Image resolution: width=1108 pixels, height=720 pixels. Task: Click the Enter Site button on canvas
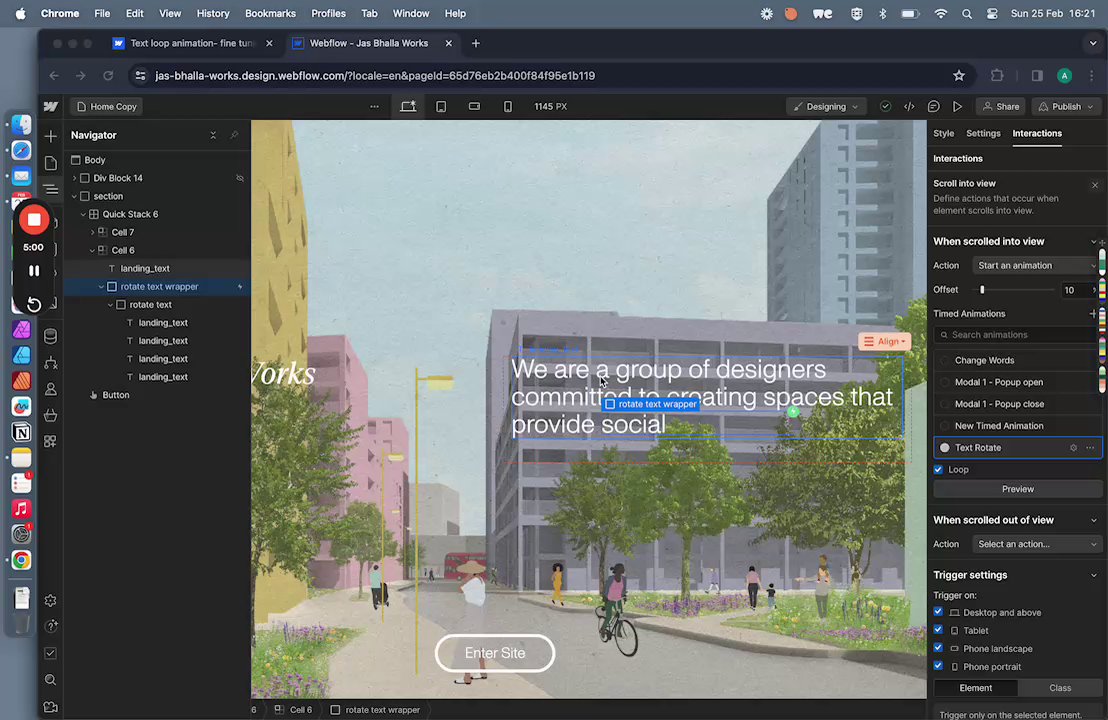click(x=495, y=653)
